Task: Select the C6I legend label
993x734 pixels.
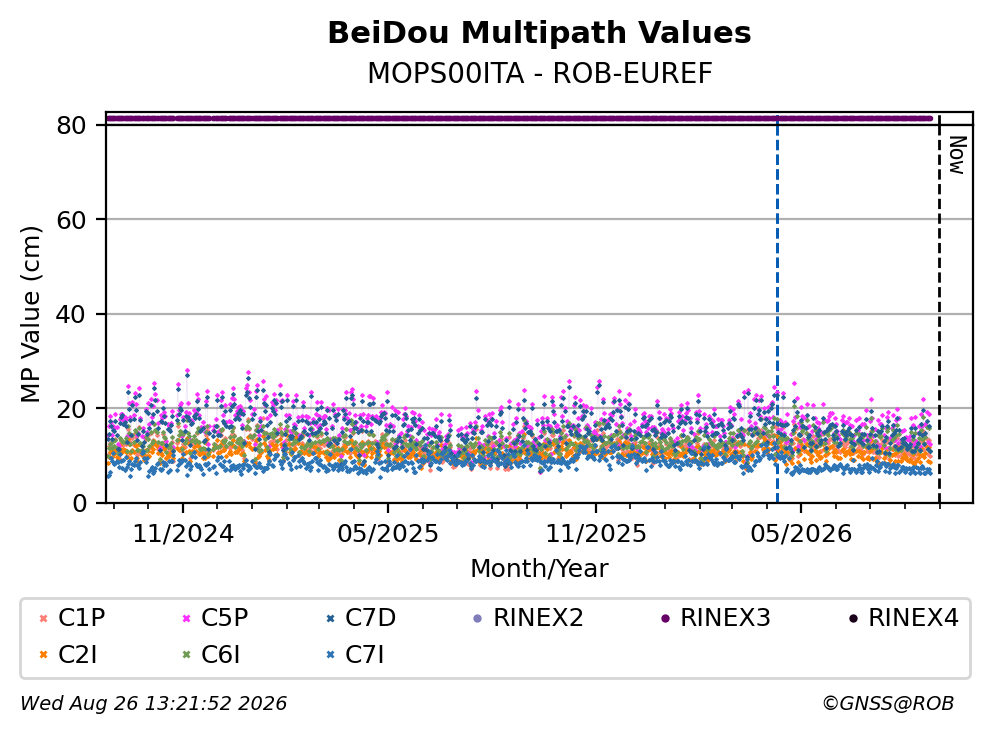Action: pos(220,654)
